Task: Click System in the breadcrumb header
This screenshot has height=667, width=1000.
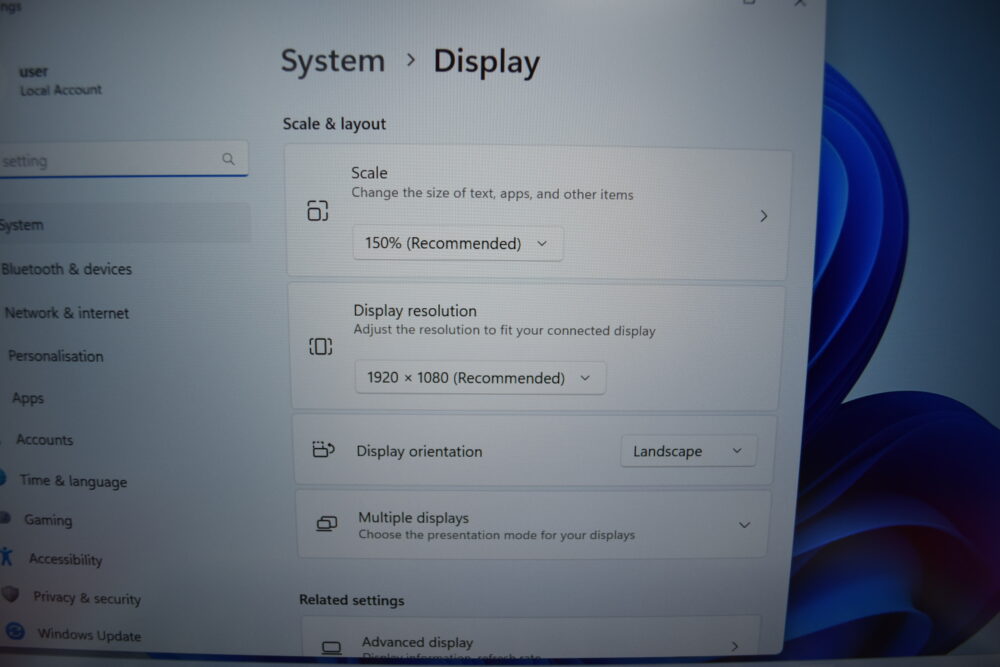Action: pos(333,61)
